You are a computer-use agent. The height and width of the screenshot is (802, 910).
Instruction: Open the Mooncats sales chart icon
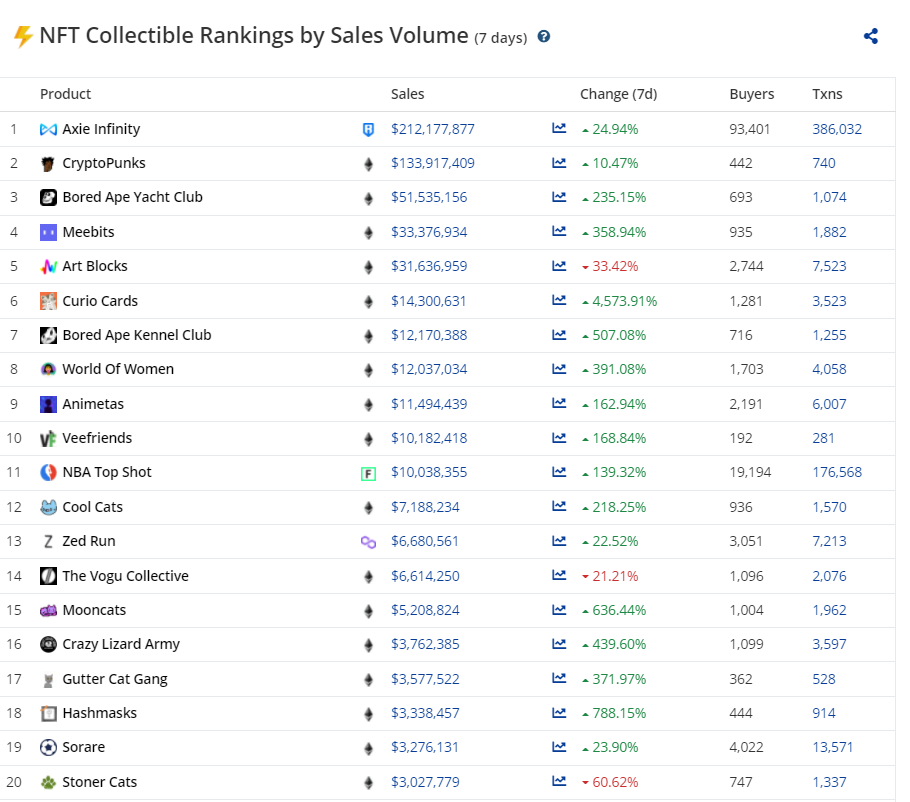tap(559, 610)
